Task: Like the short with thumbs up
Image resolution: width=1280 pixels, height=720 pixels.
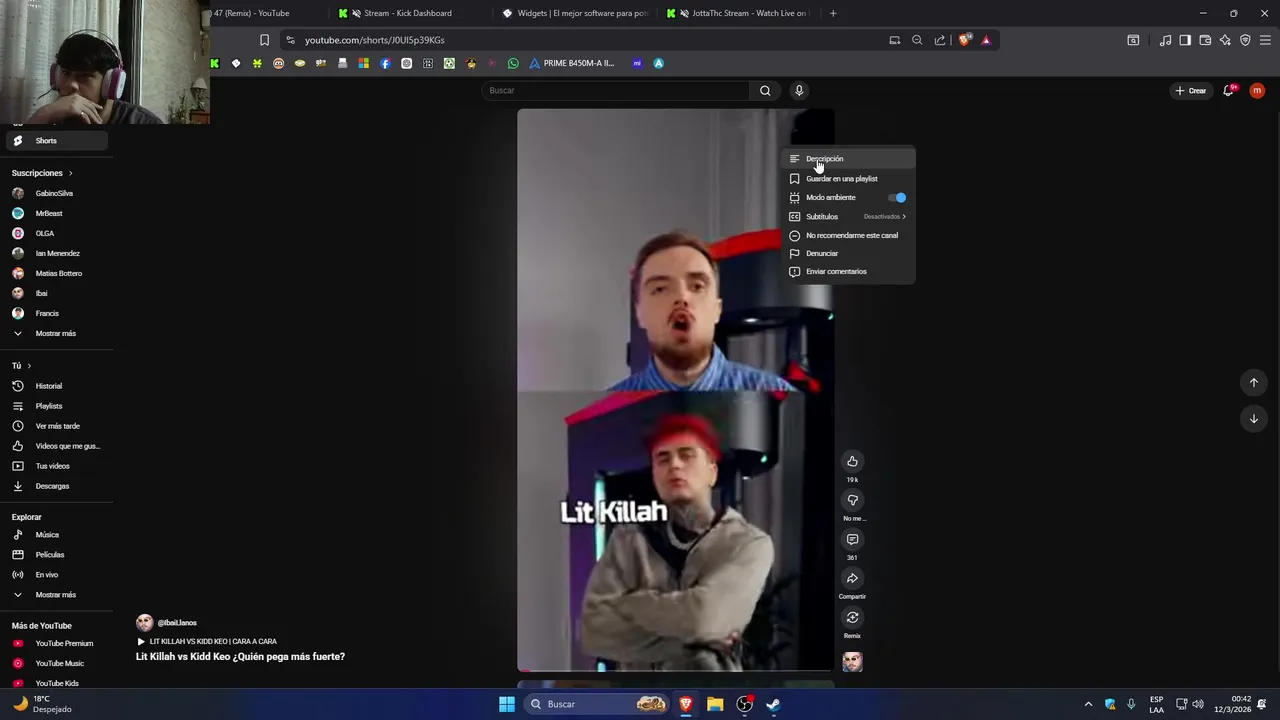Action: click(852, 461)
